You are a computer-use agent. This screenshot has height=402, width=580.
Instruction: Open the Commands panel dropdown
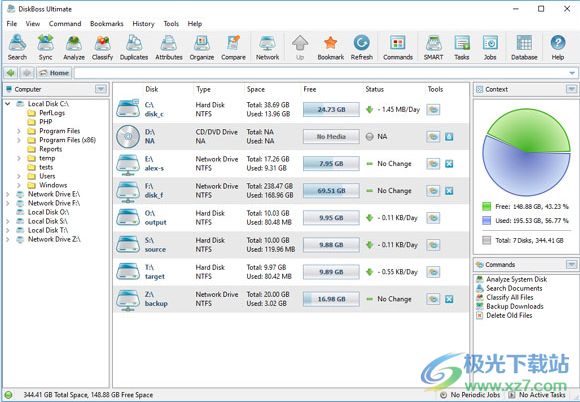coord(571,264)
